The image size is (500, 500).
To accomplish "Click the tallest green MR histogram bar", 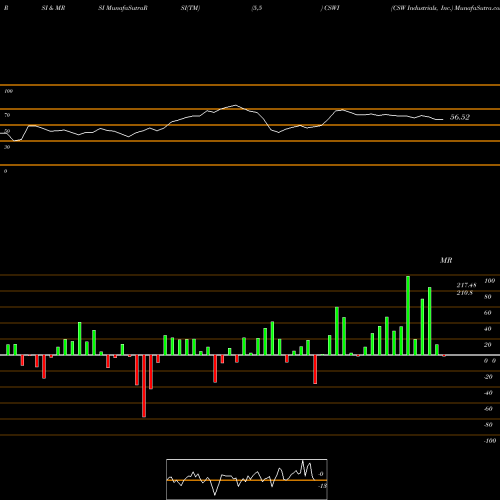I will (x=408, y=315).
